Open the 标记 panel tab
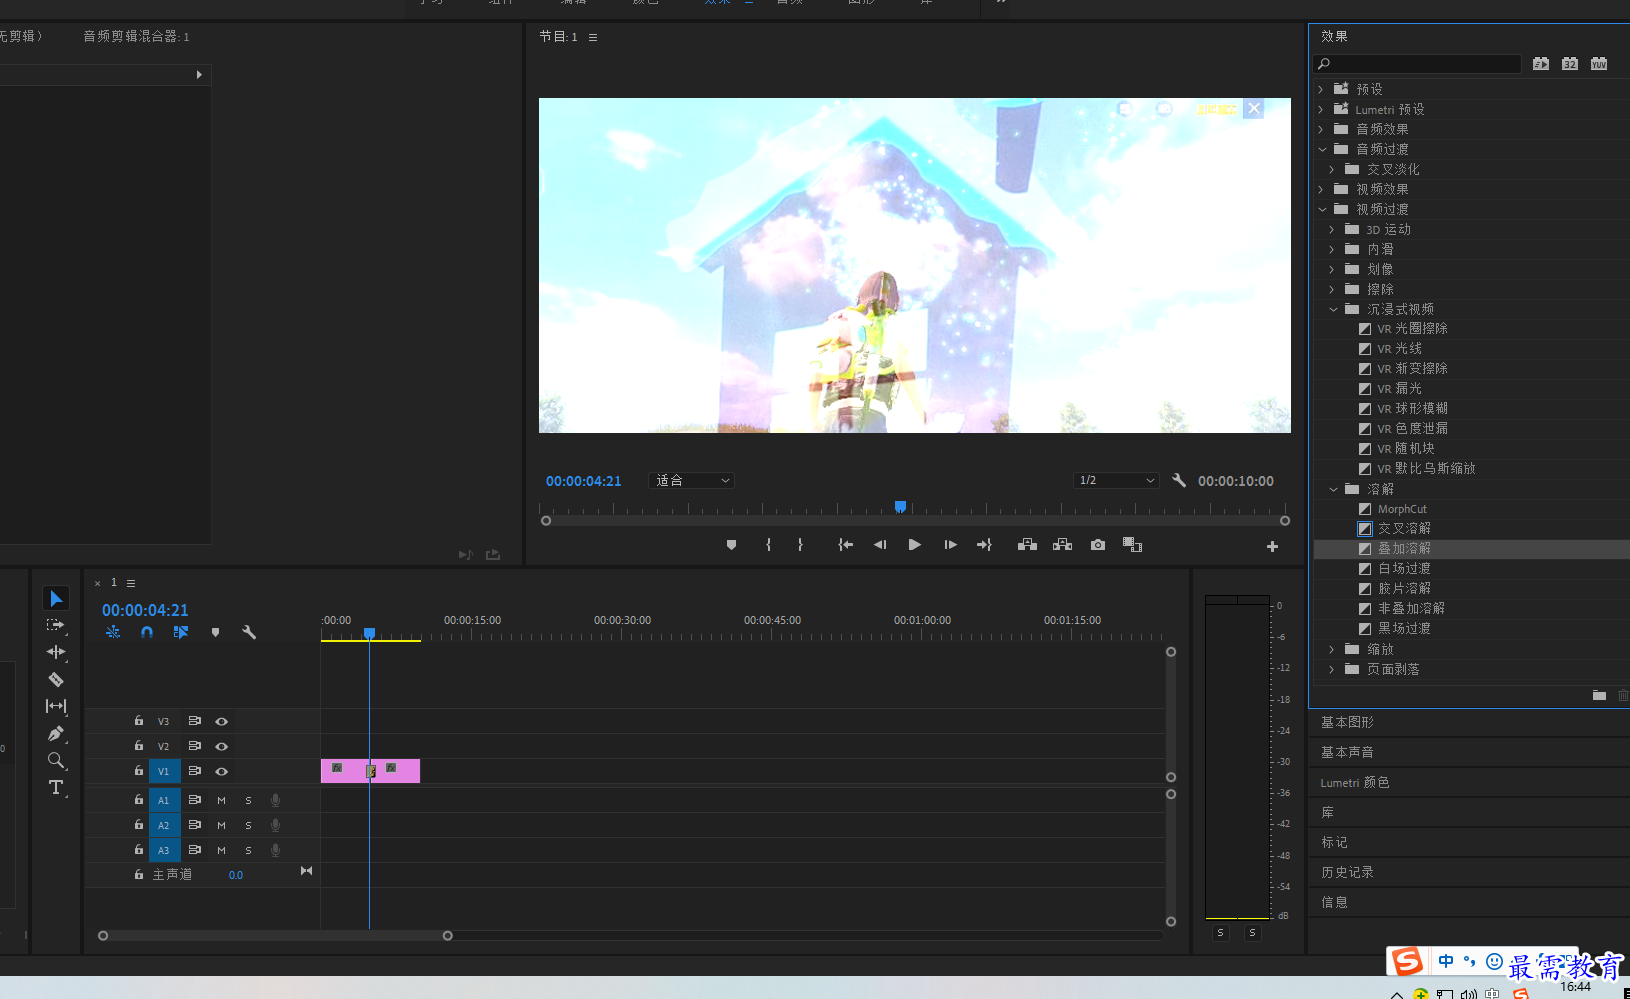 click(x=1334, y=842)
